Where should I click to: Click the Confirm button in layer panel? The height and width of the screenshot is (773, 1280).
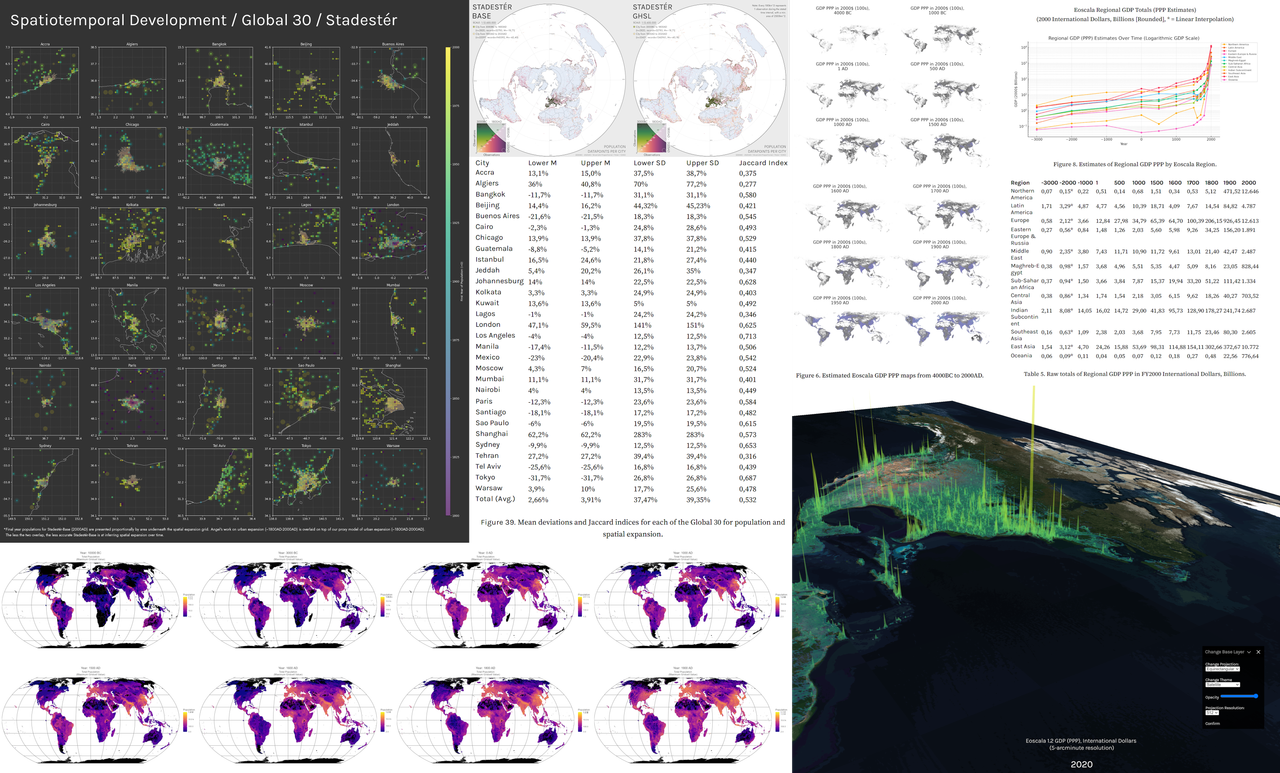(x=1212, y=724)
